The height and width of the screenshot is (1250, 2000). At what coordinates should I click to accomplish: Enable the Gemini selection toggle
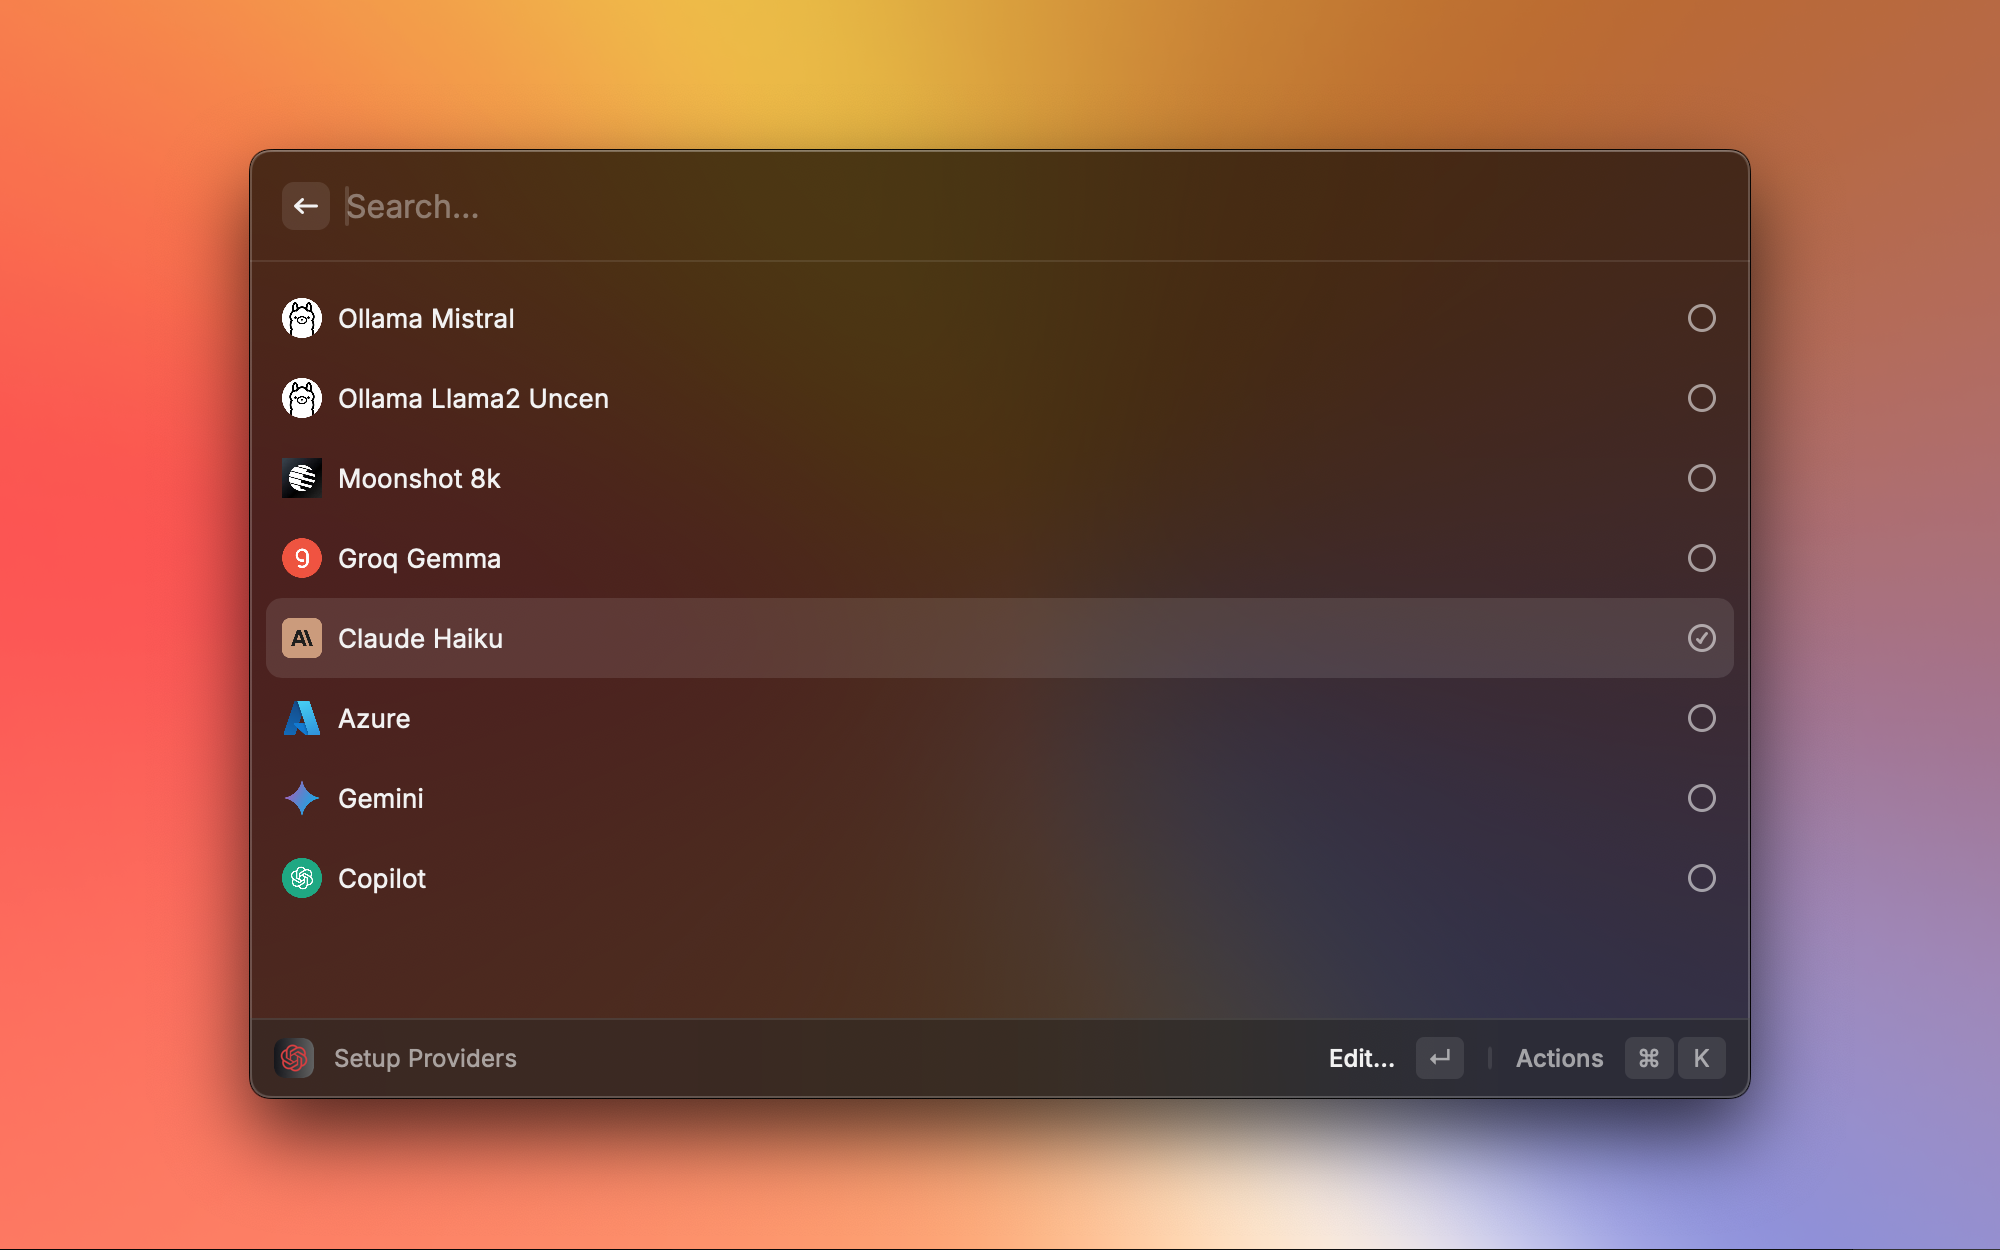tap(1701, 798)
